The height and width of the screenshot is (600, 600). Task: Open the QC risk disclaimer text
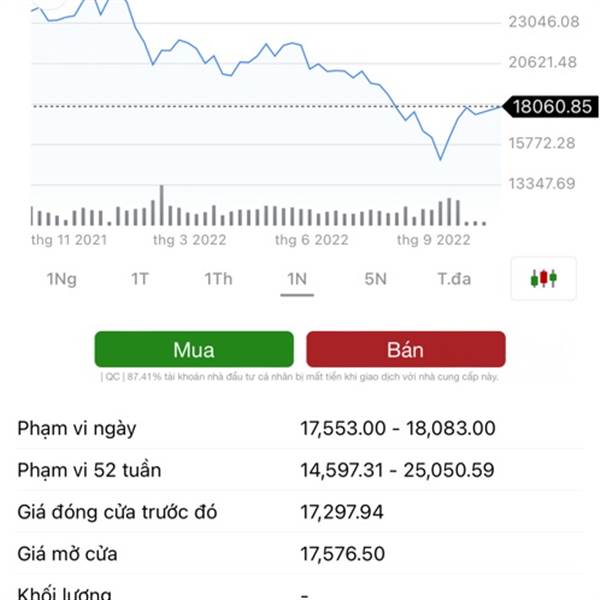tap(300, 377)
